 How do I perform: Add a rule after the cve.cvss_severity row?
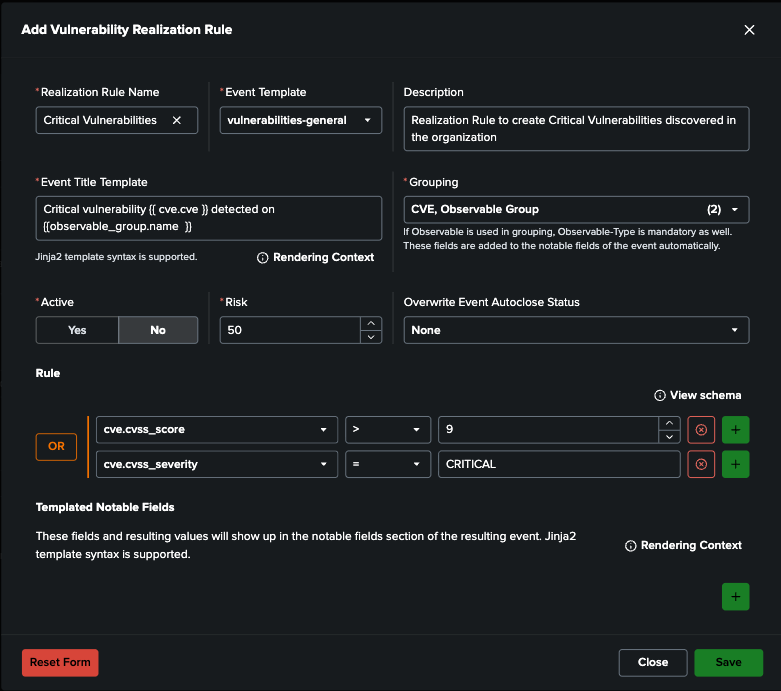736,464
